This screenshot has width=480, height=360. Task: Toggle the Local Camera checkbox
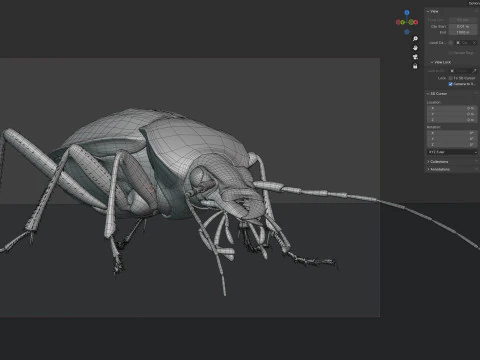(x=451, y=43)
